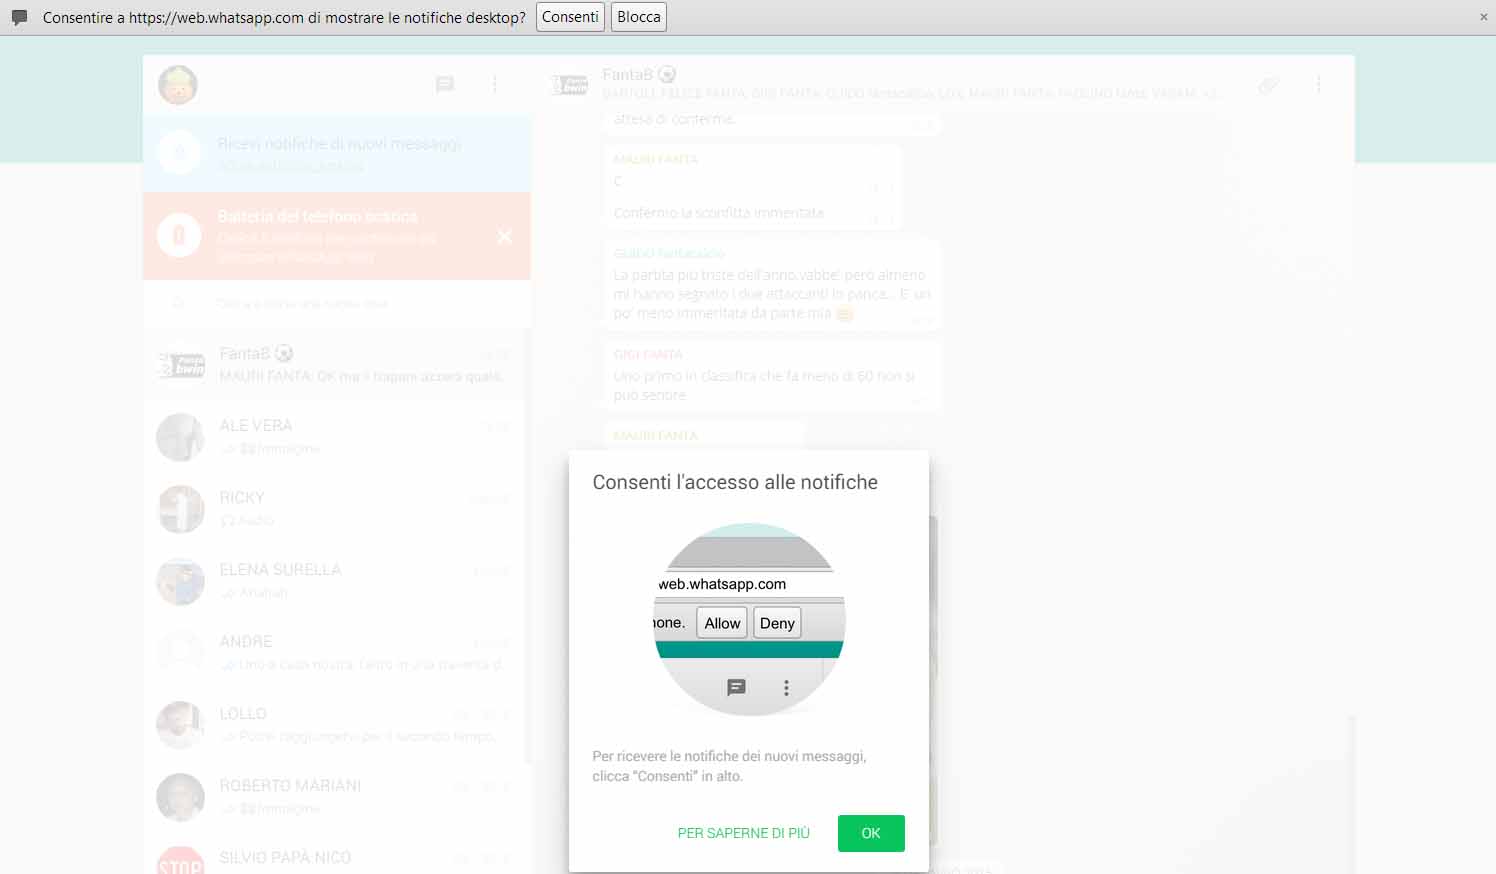Click the notification bell icon in blue banner

(x=180, y=153)
